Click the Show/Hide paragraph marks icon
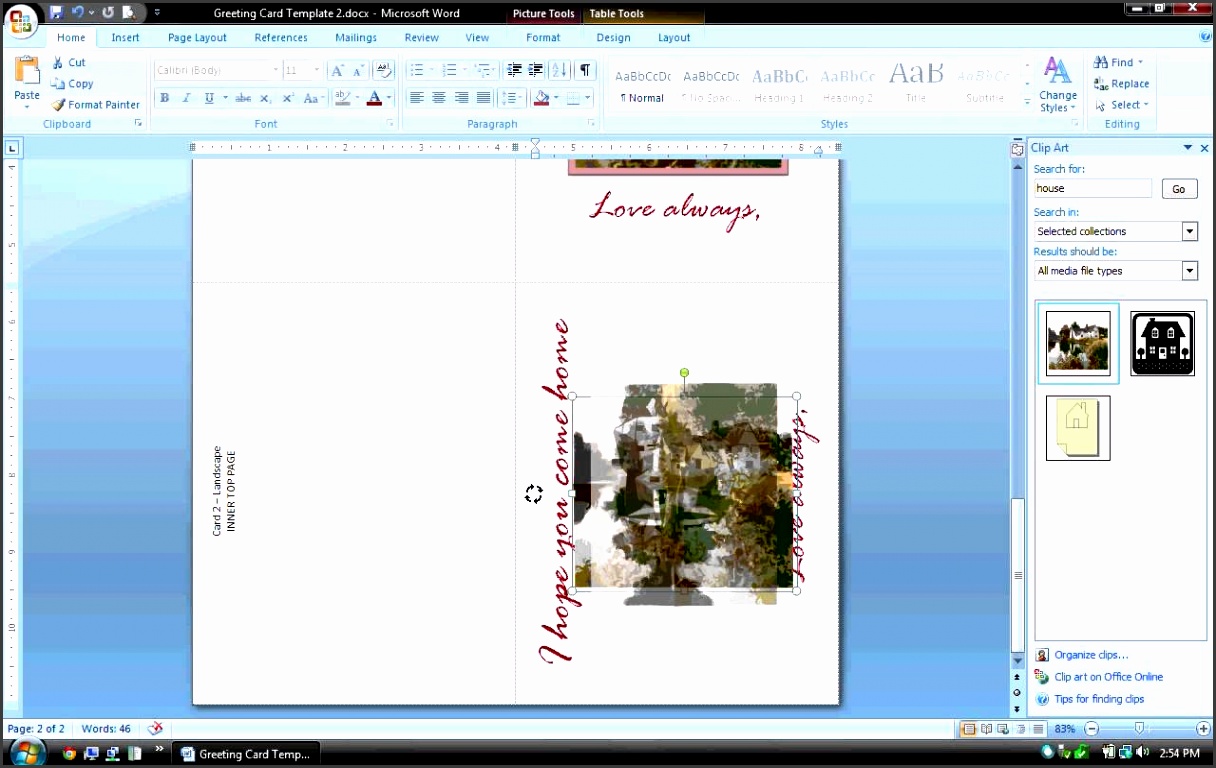 [x=585, y=70]
